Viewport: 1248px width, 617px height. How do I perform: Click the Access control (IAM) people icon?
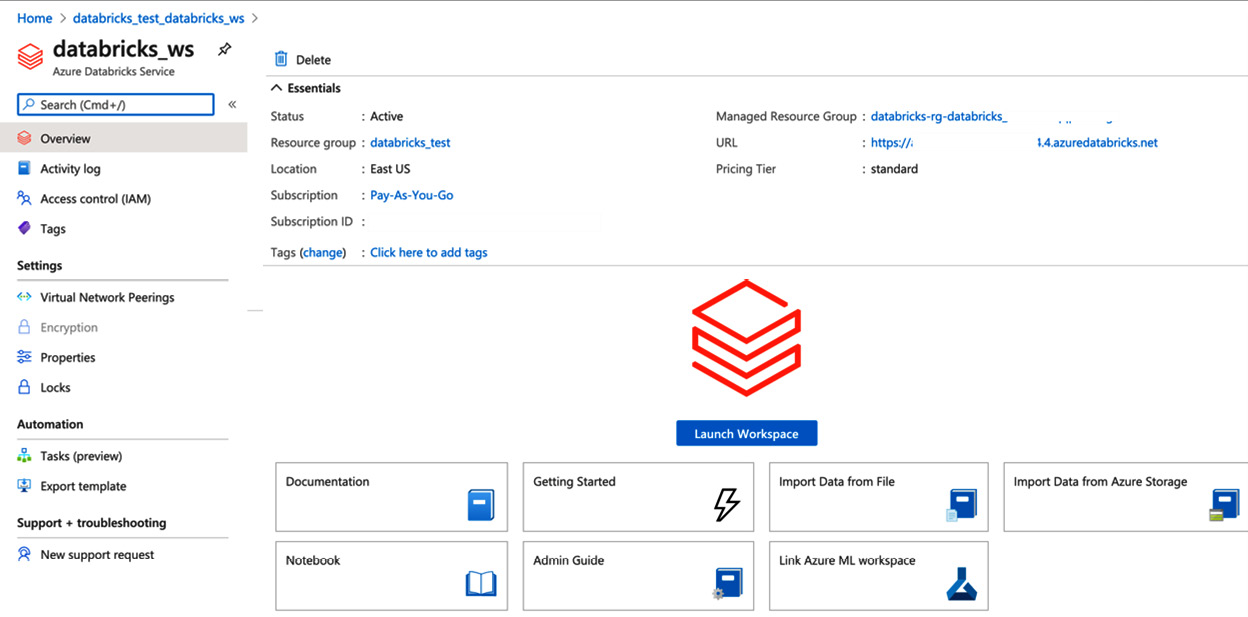(24, 198)
